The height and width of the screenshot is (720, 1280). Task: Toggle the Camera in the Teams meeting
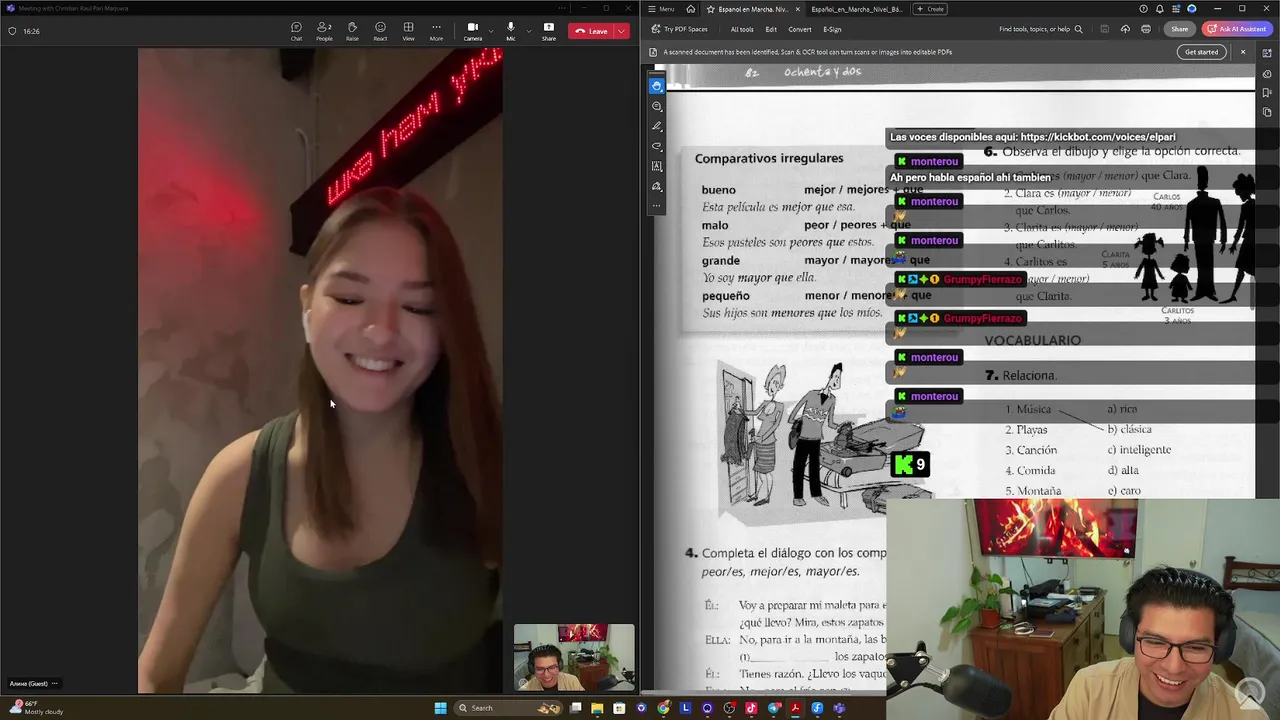point(472,31)
